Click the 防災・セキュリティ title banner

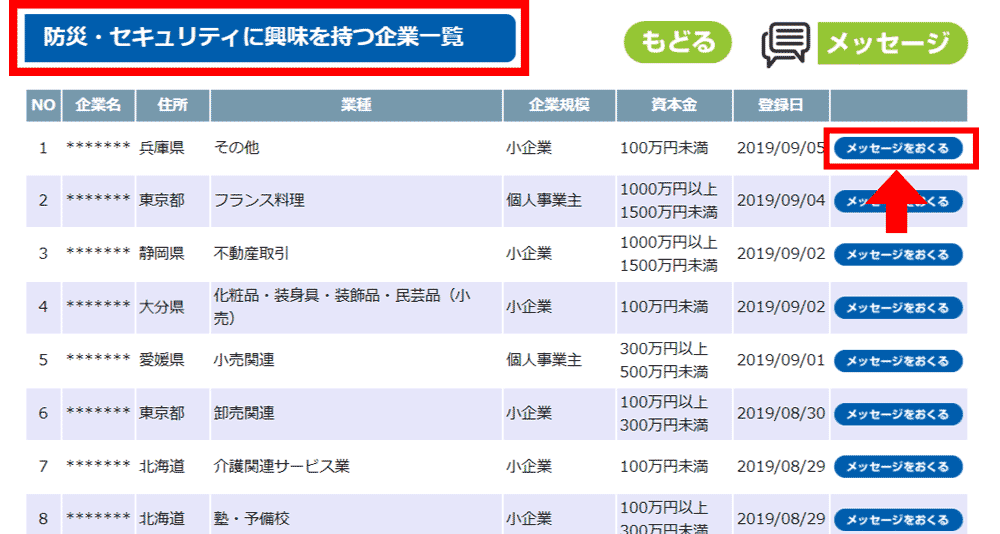coord(269,38)
